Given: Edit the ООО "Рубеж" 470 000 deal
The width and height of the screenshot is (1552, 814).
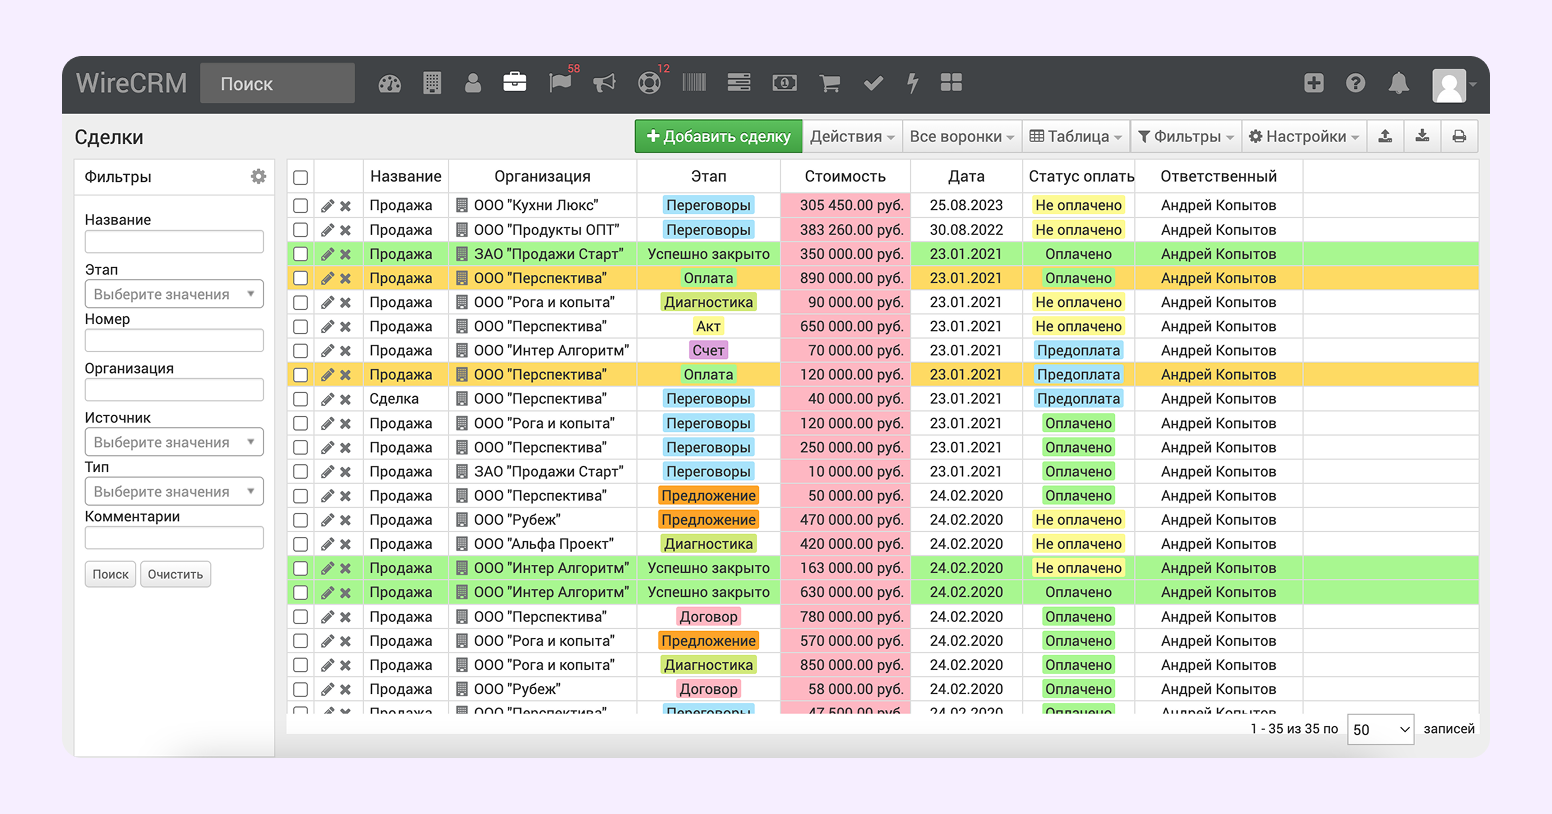Looking at the screenshot, I should [327, 520].
